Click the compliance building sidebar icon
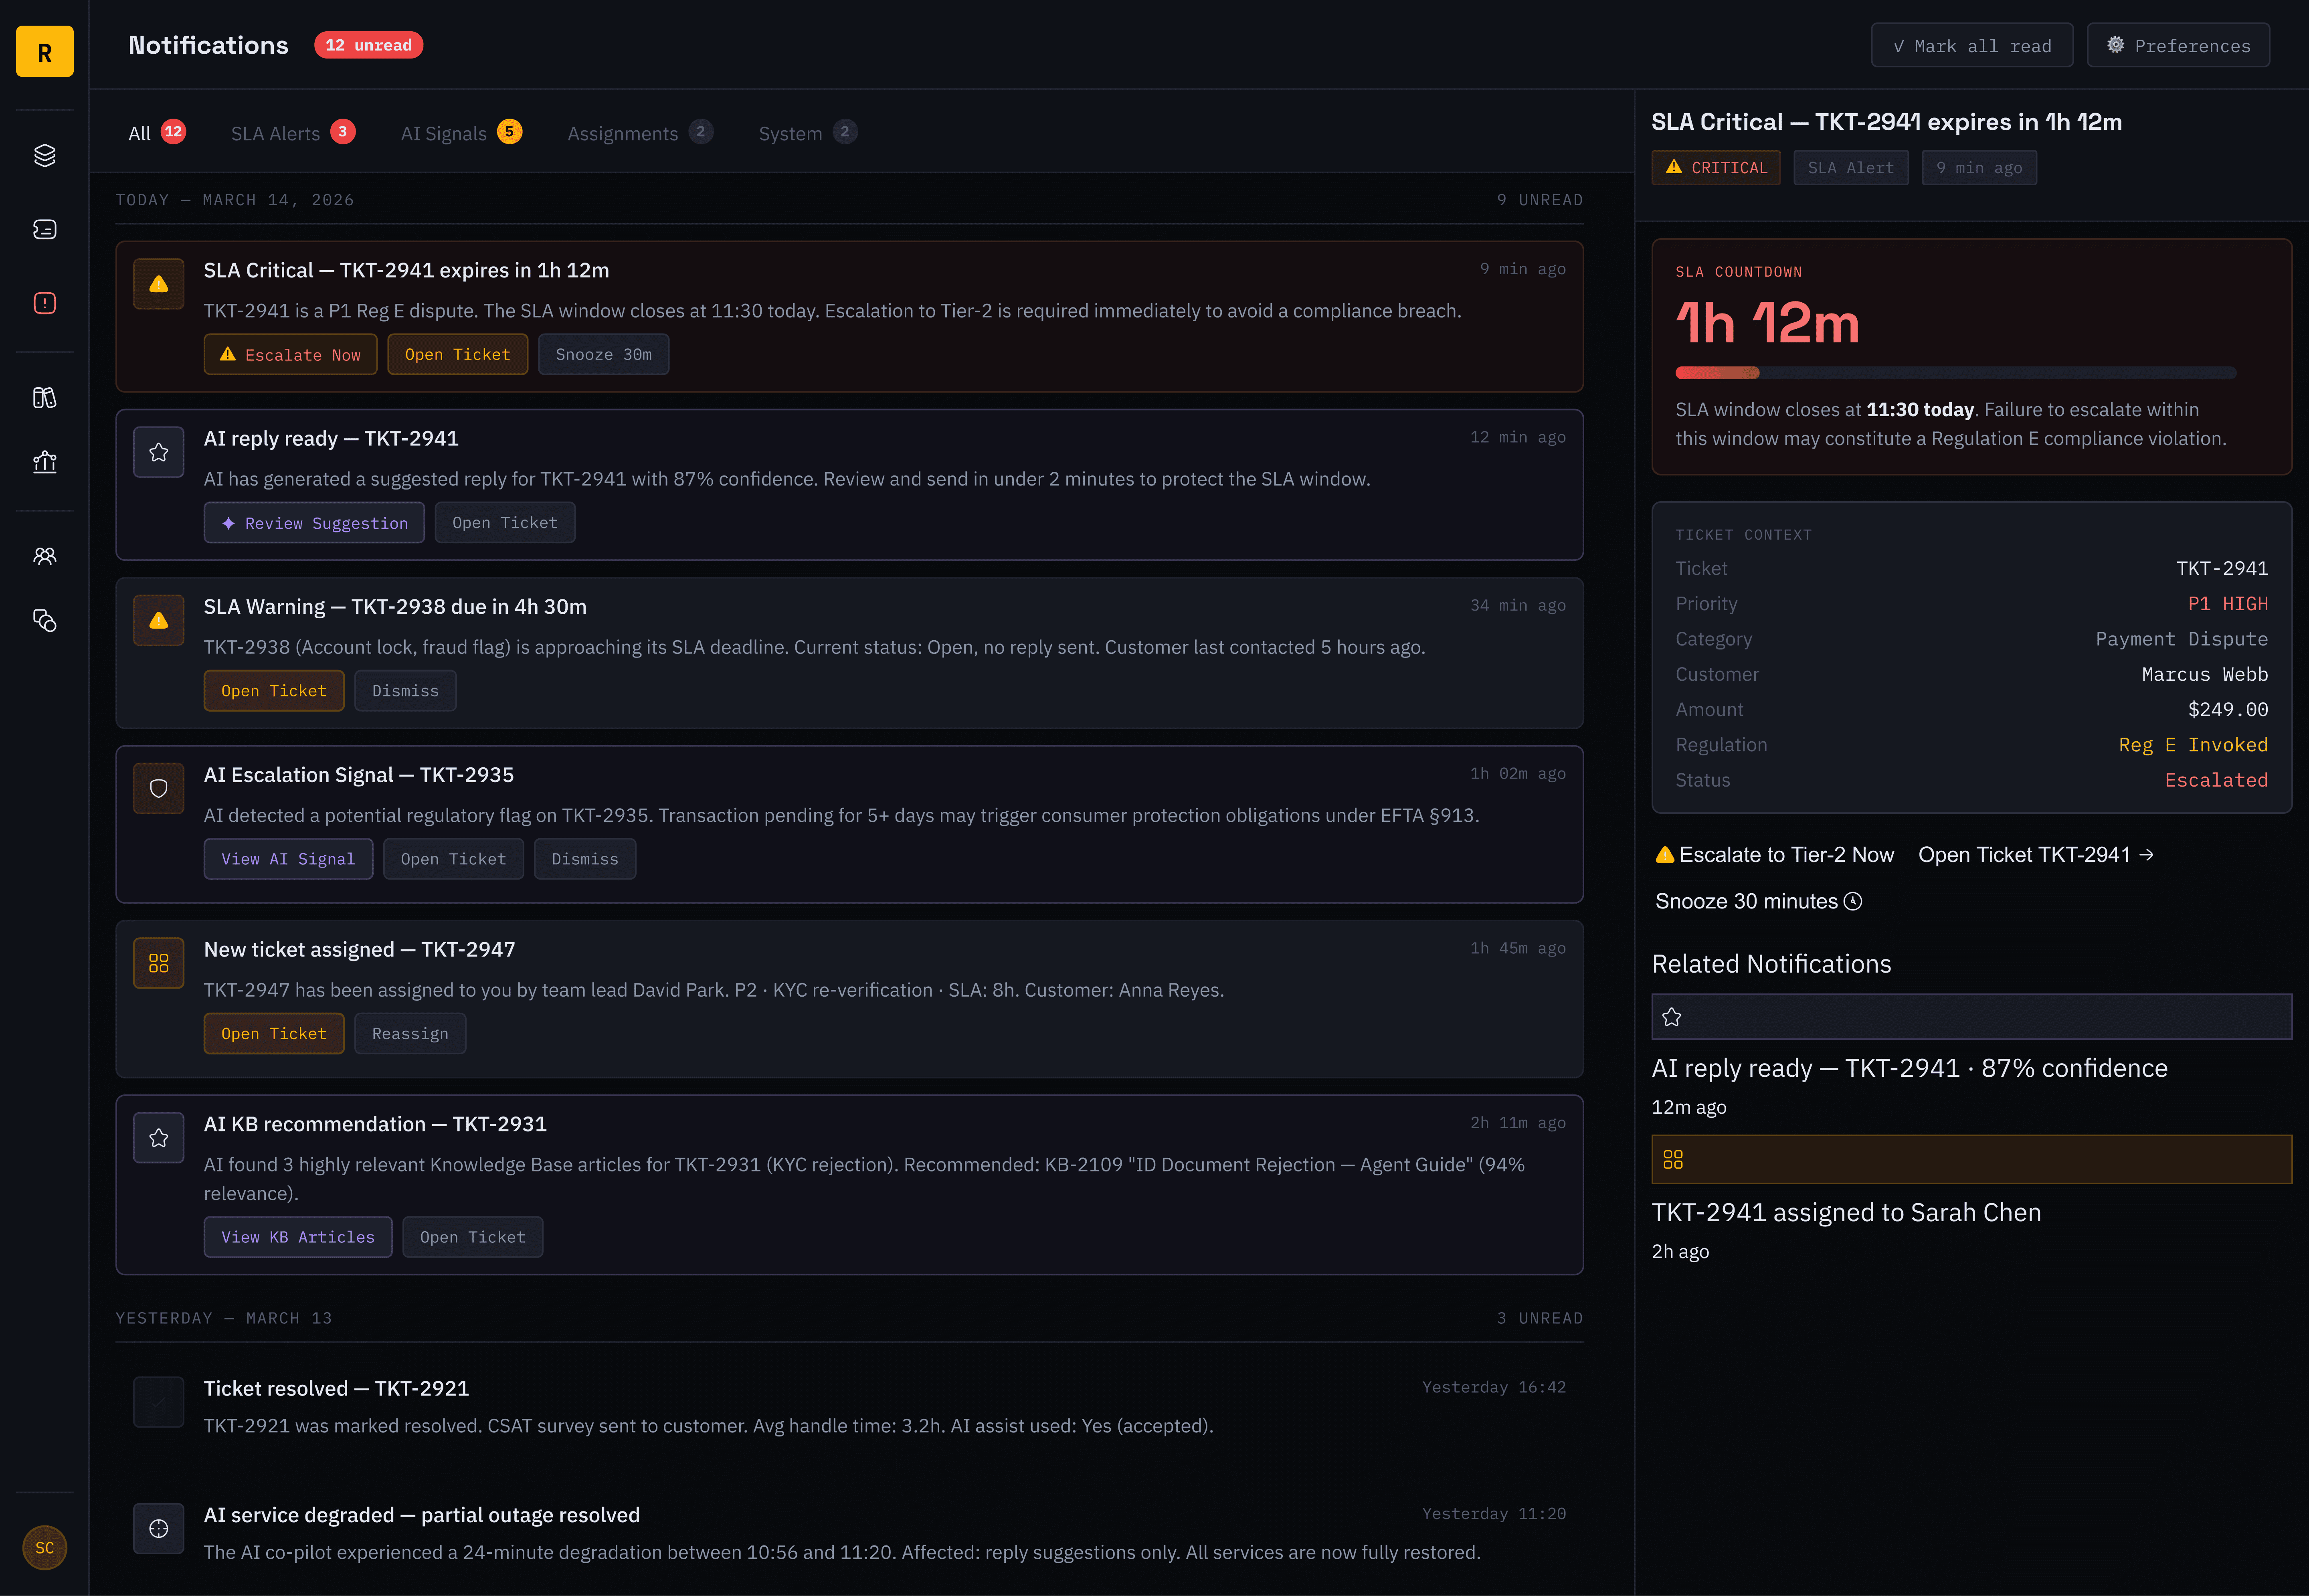 45,462
